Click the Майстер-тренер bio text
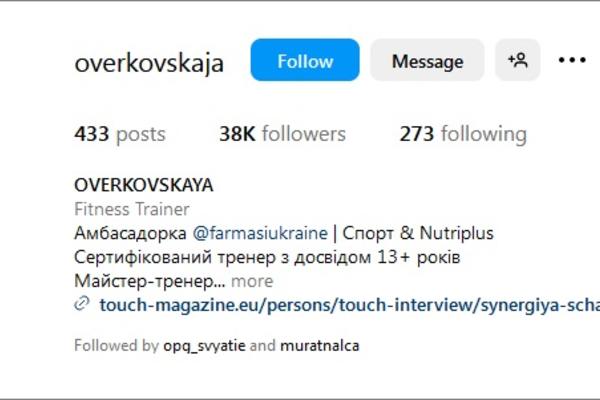 pos(150,281)
